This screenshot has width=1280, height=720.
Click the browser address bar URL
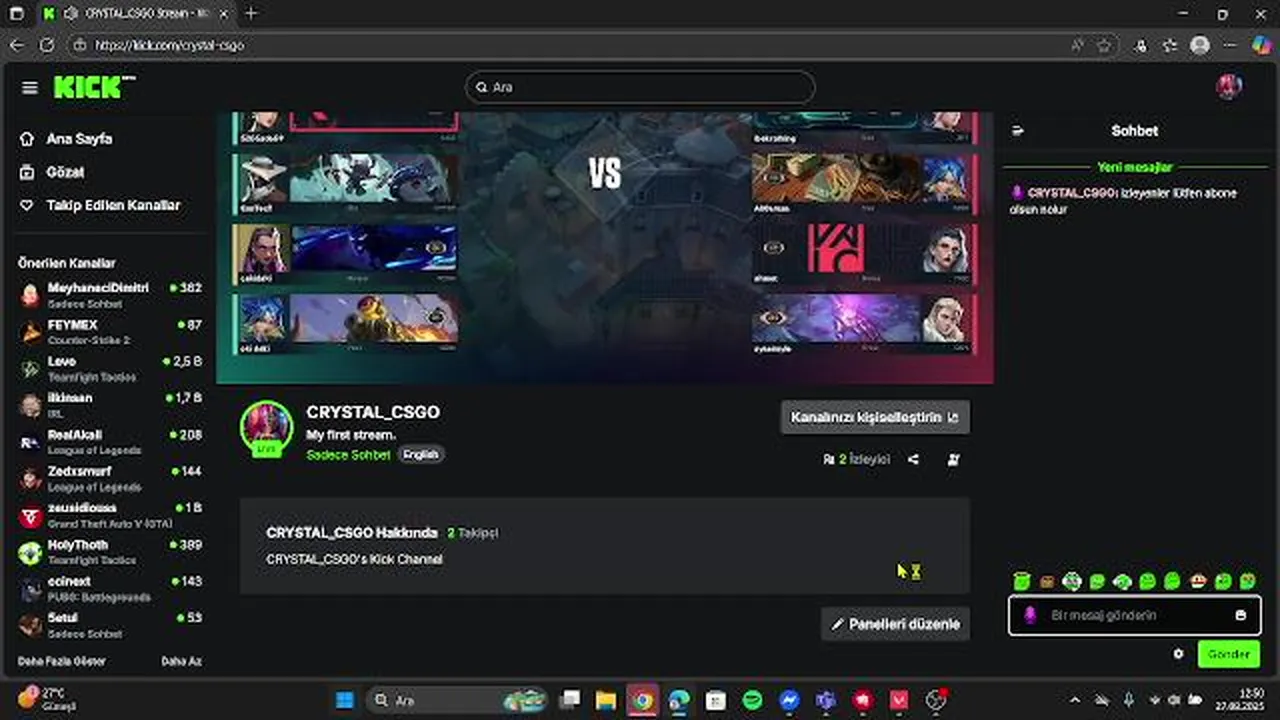coord(170,45)
